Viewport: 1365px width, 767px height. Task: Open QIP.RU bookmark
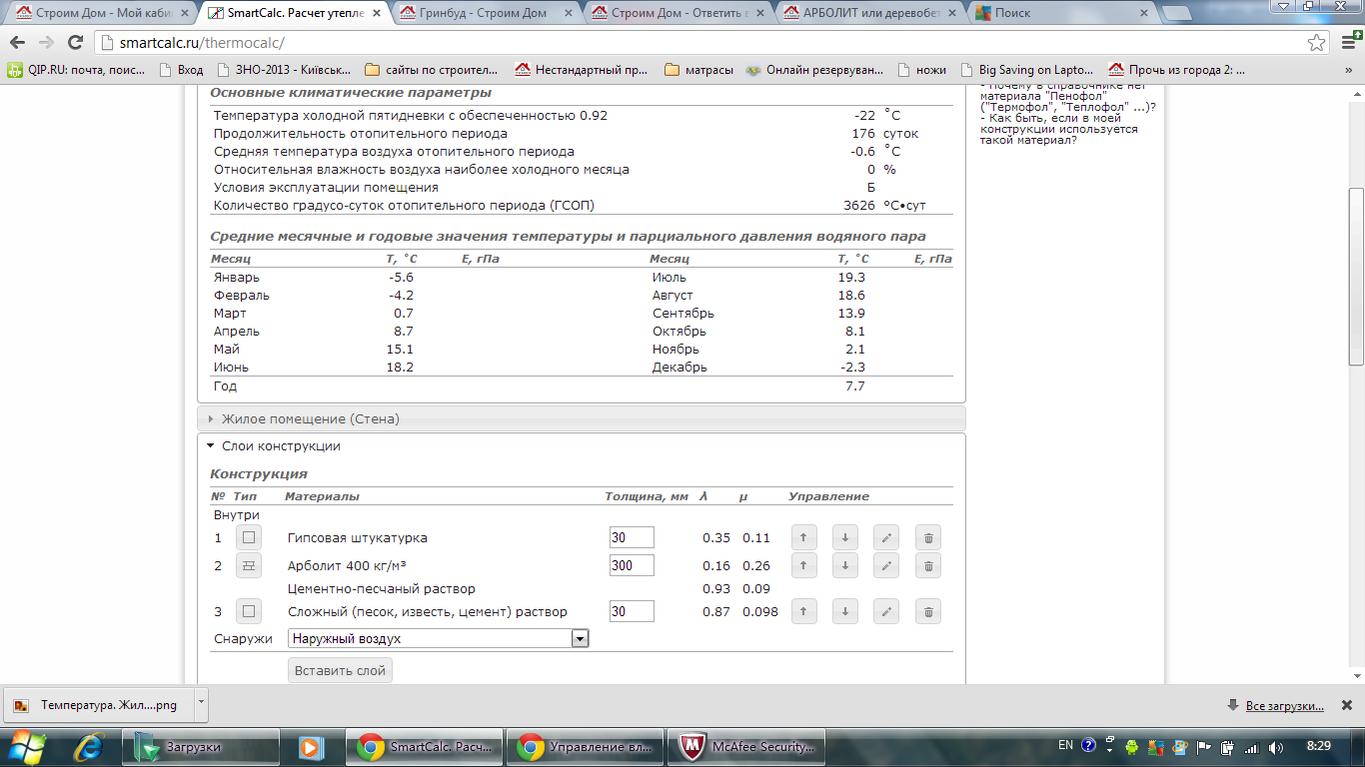click(x=76, y=70)
